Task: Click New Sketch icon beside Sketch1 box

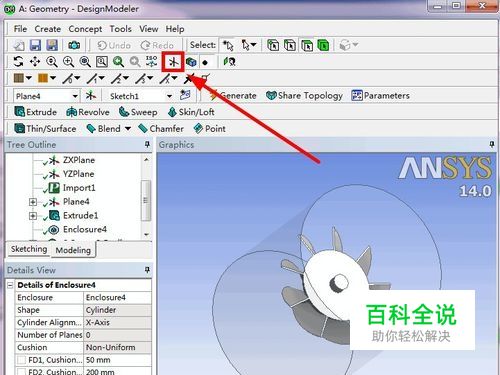Action: coord(185,96)
